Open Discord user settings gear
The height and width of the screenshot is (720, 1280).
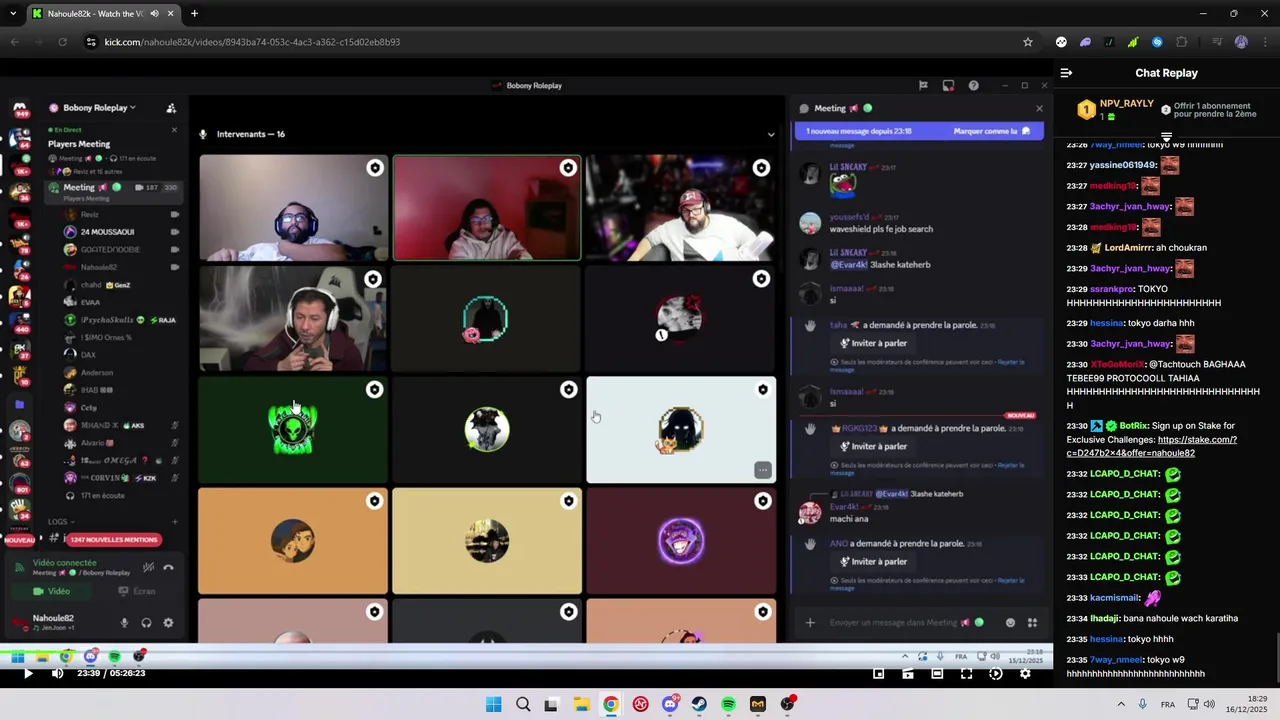coord(168,622)
